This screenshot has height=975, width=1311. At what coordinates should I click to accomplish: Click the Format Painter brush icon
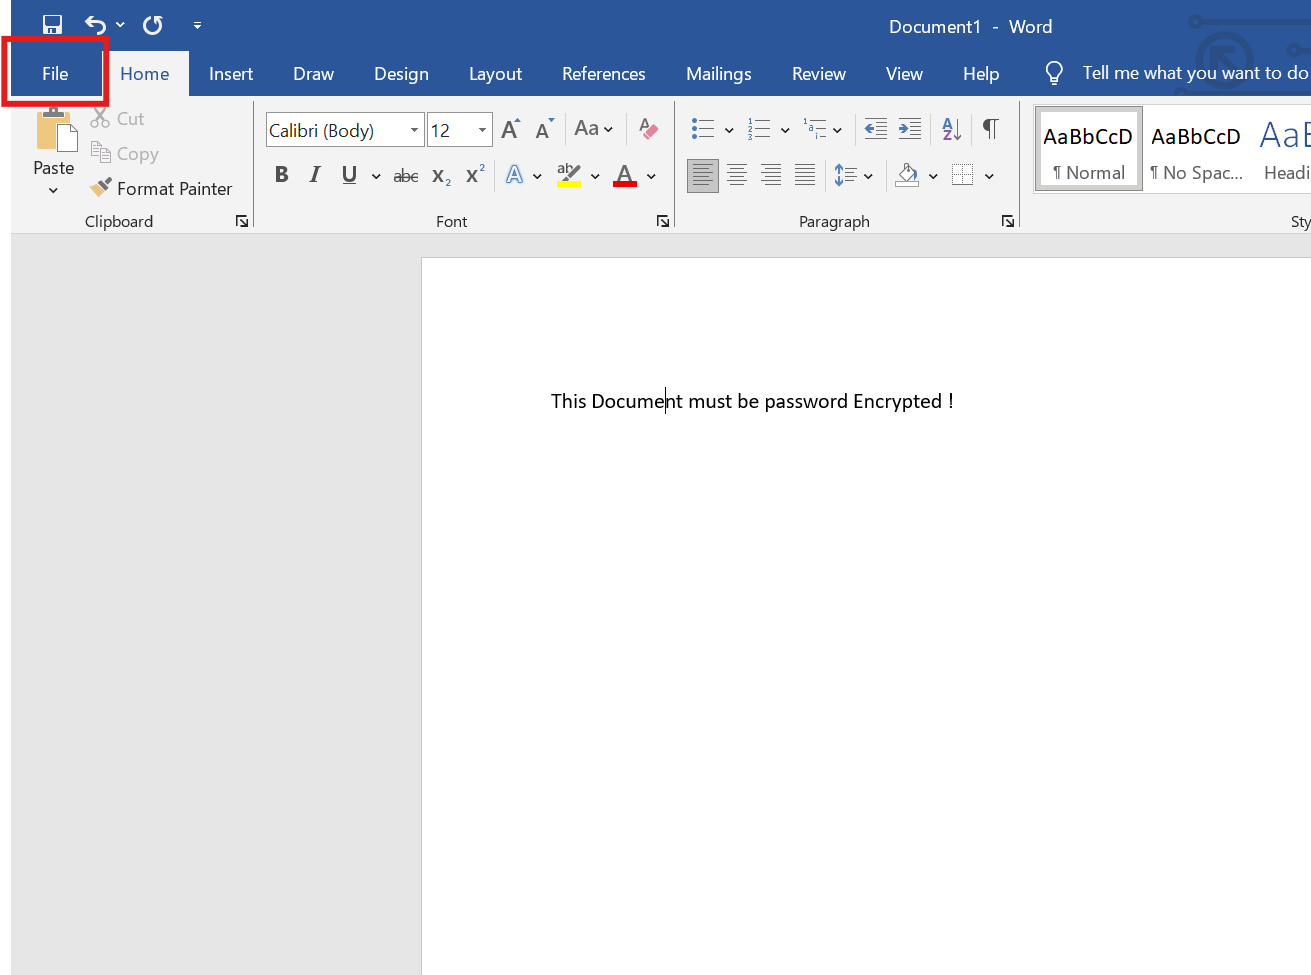(101, 188)
